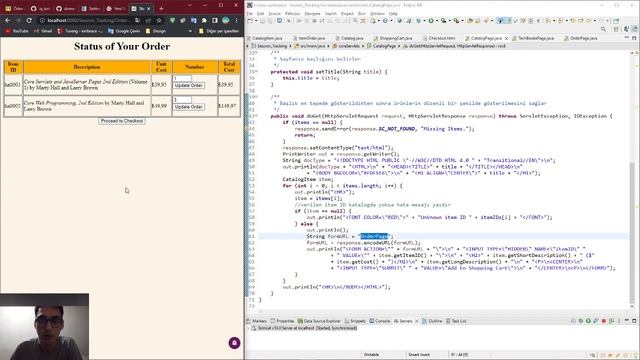Open Eclipse Source menu
This screenshot has width=640, height=360.
[275, 13]
